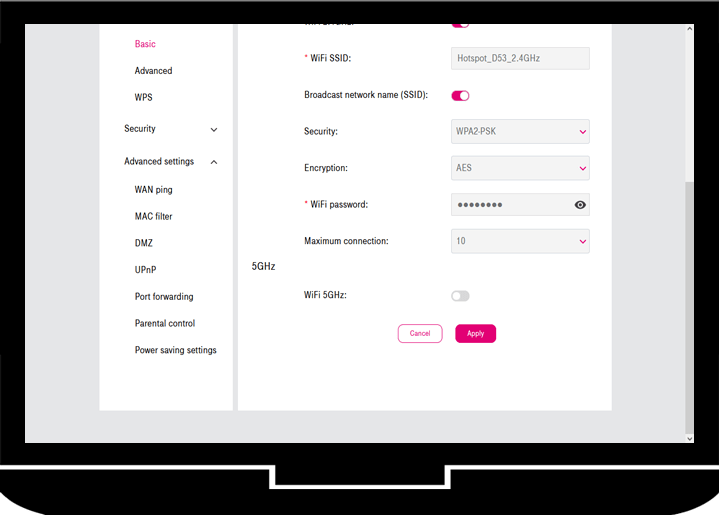This screenshot has width=719, height=515.
Task: Open the Security type dropdown
Action: click(x=520, y=132)
